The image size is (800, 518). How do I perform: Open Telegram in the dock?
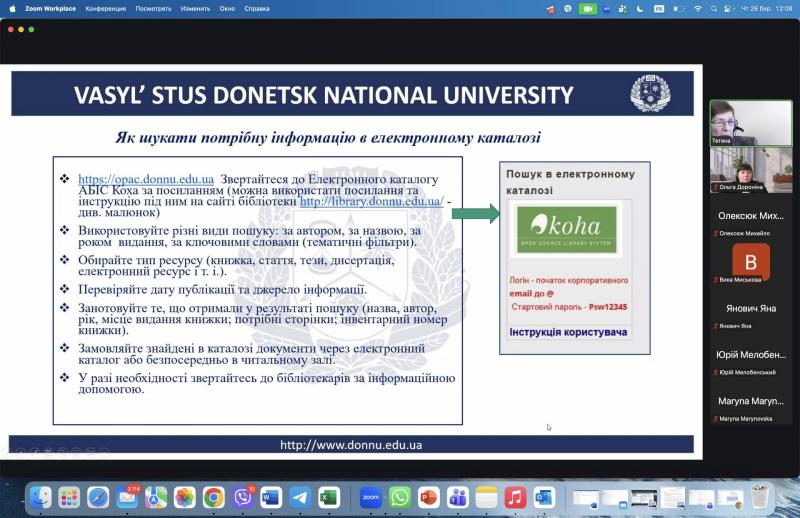(x=300, y=497)
